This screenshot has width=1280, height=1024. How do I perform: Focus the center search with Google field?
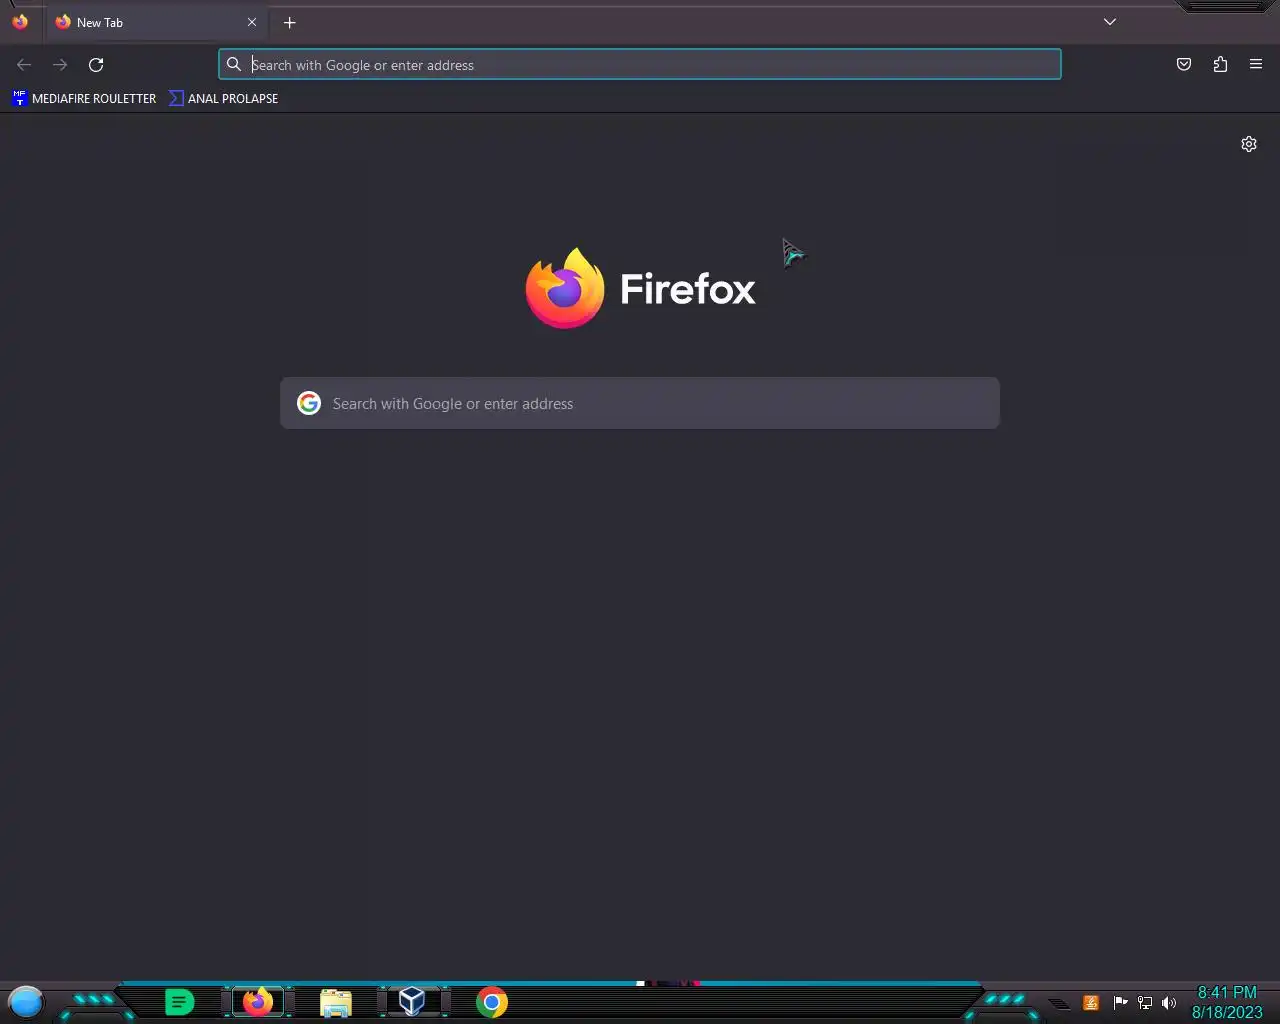[x=640, y=403]
